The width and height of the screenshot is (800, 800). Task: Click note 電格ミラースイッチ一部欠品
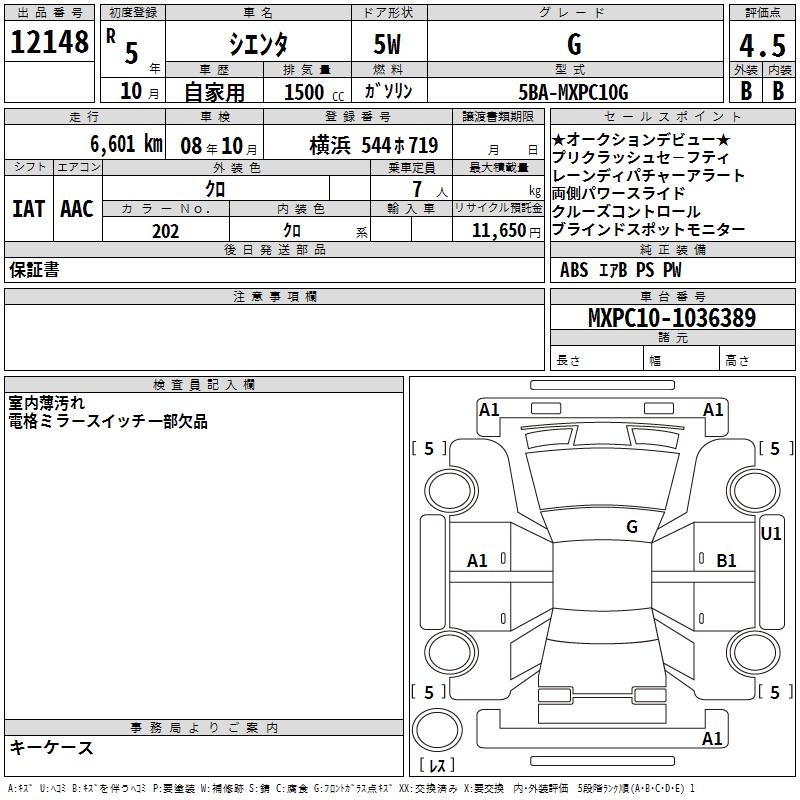[x=108, y=421]
